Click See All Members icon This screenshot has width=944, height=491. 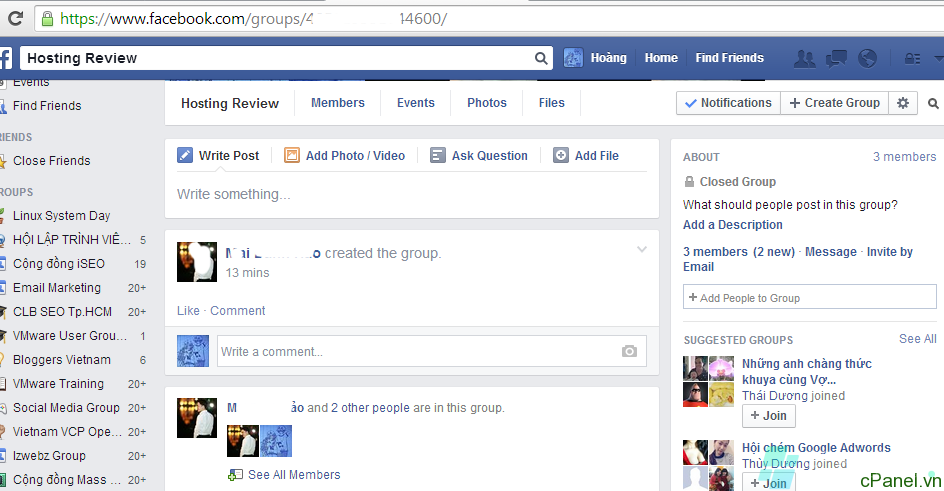pyautogui.click(x=235, y=475)
